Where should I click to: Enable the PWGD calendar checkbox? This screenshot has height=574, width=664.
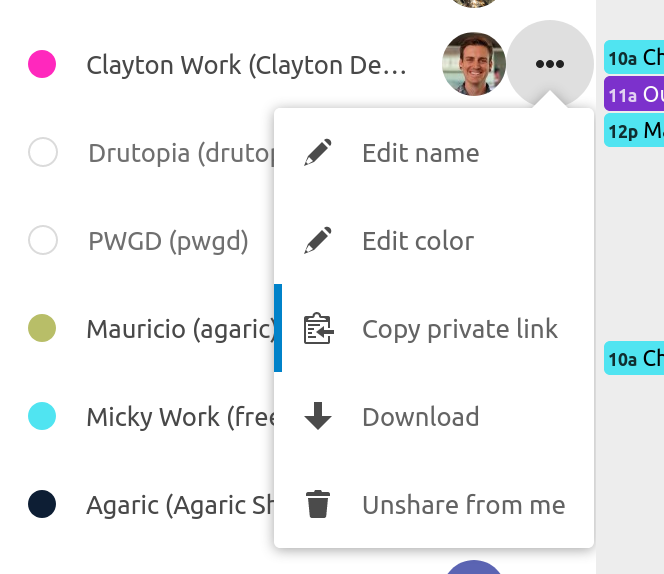pos(43,241)
